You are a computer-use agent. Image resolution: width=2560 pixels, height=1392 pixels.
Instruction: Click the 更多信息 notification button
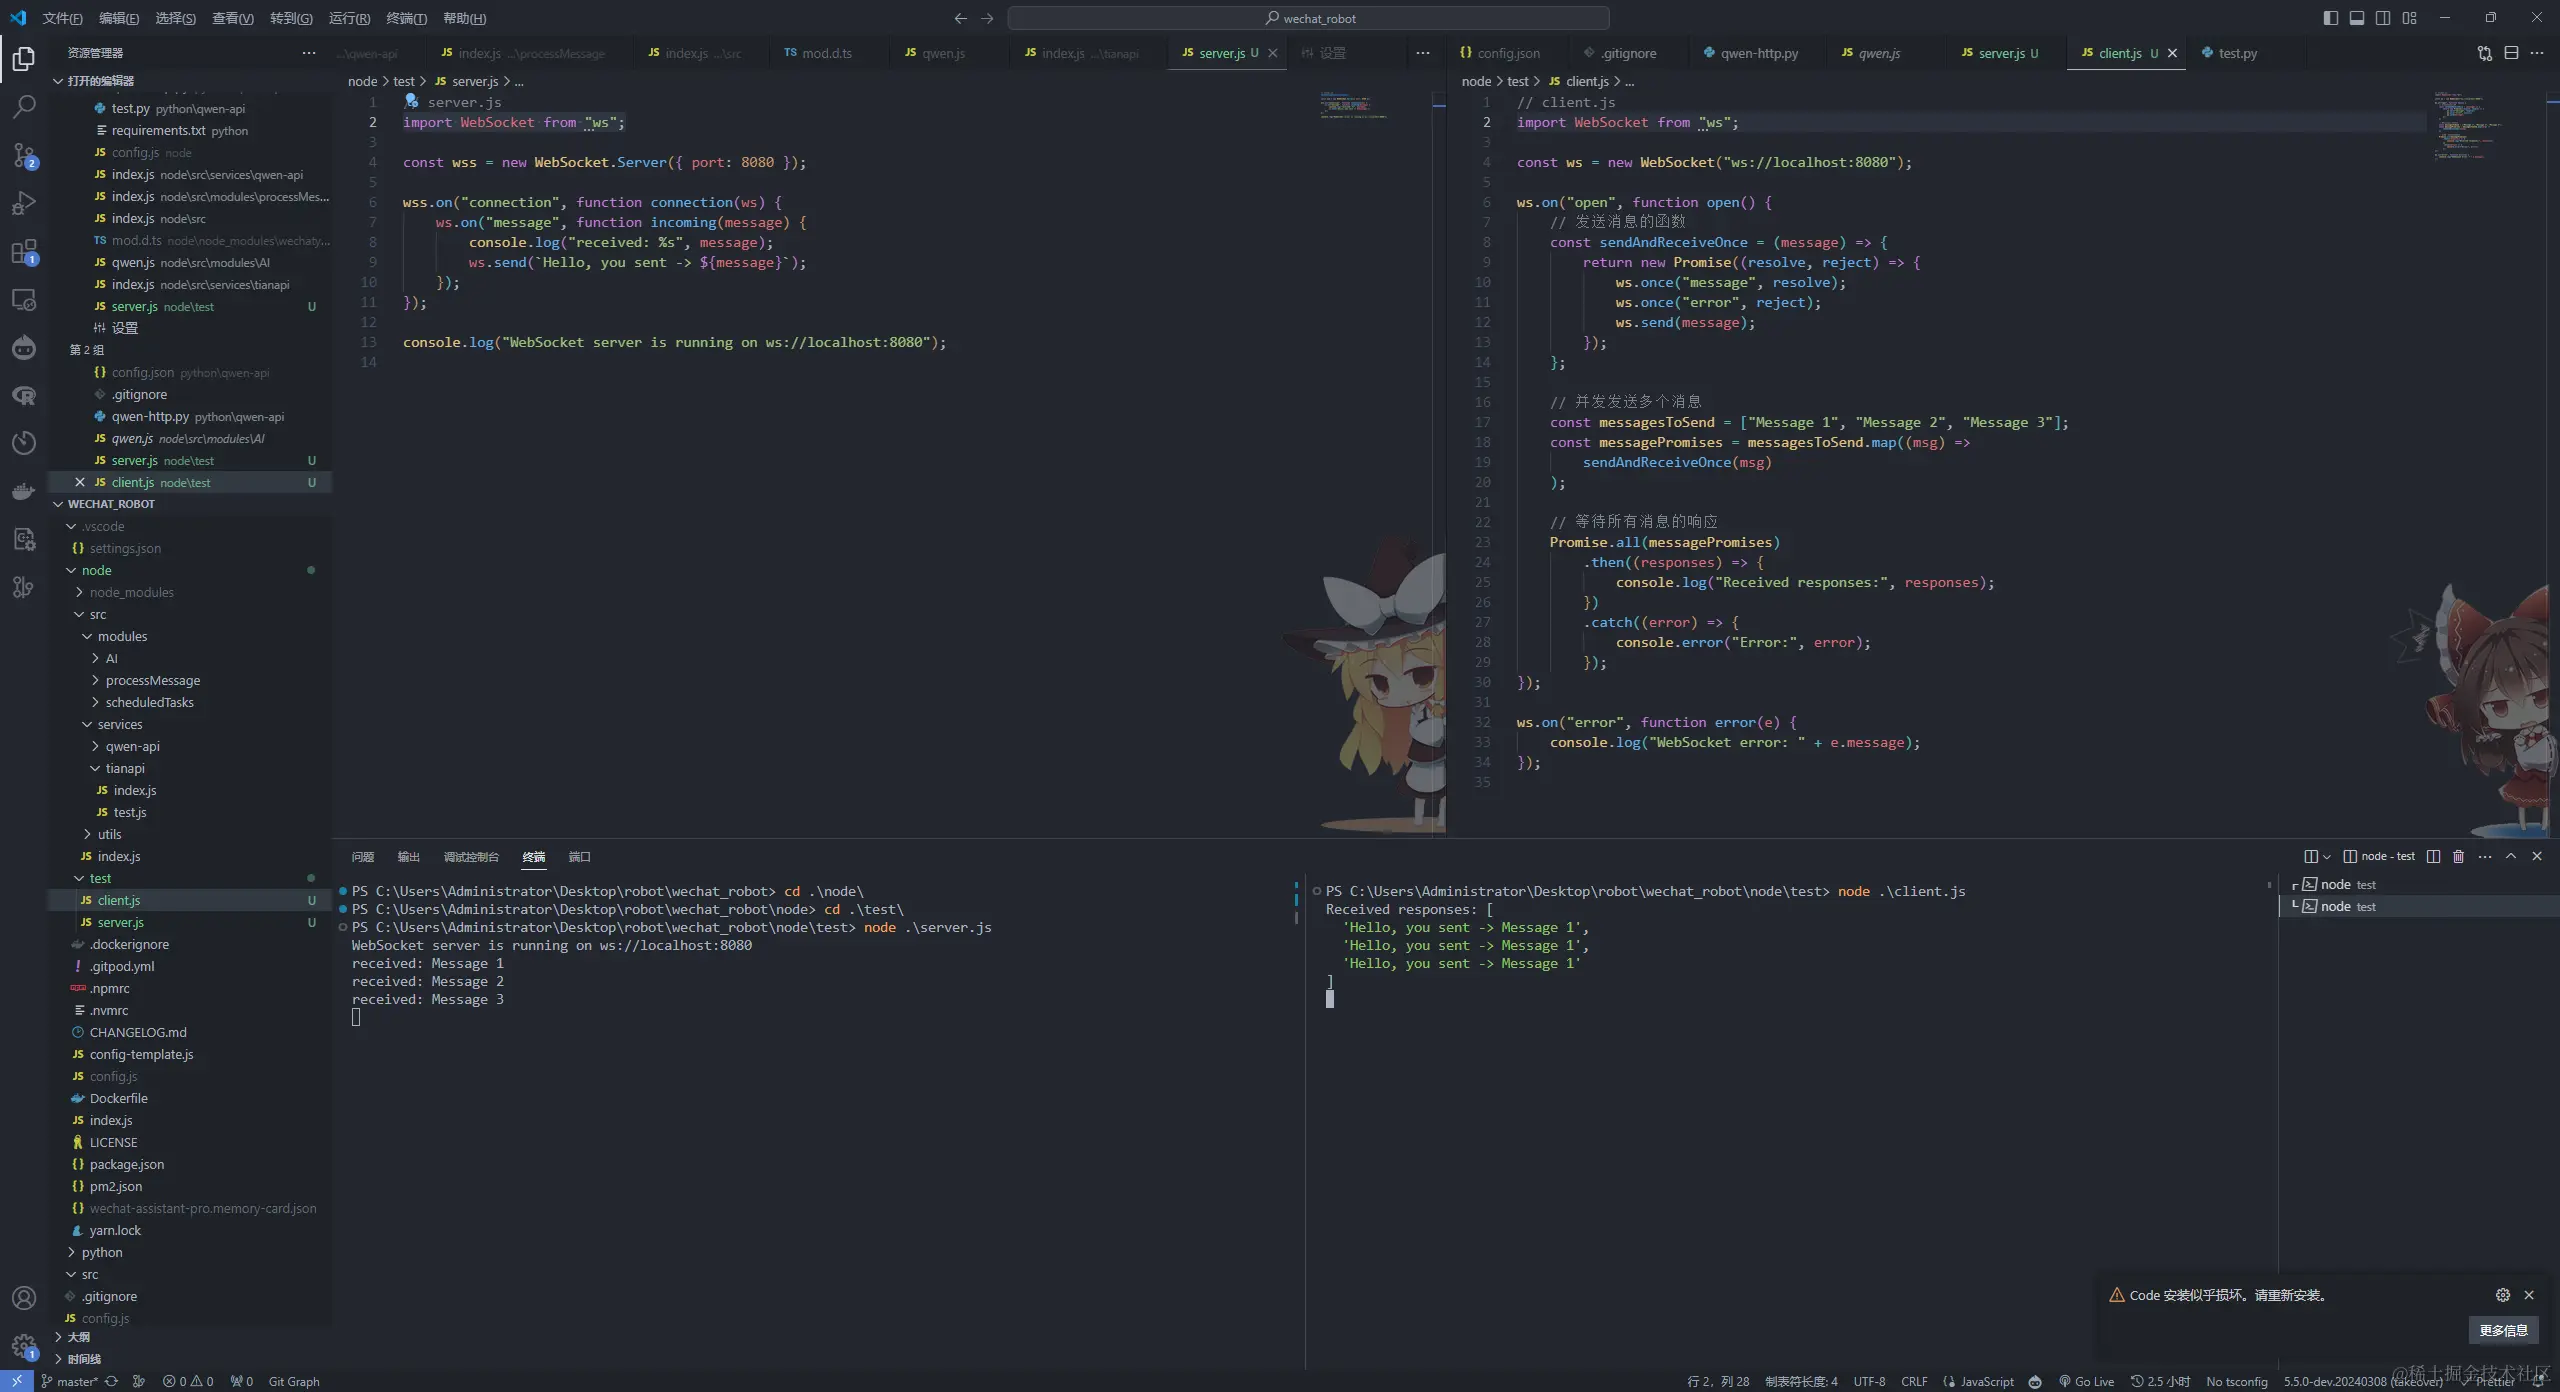[x=2503, y=1331]
